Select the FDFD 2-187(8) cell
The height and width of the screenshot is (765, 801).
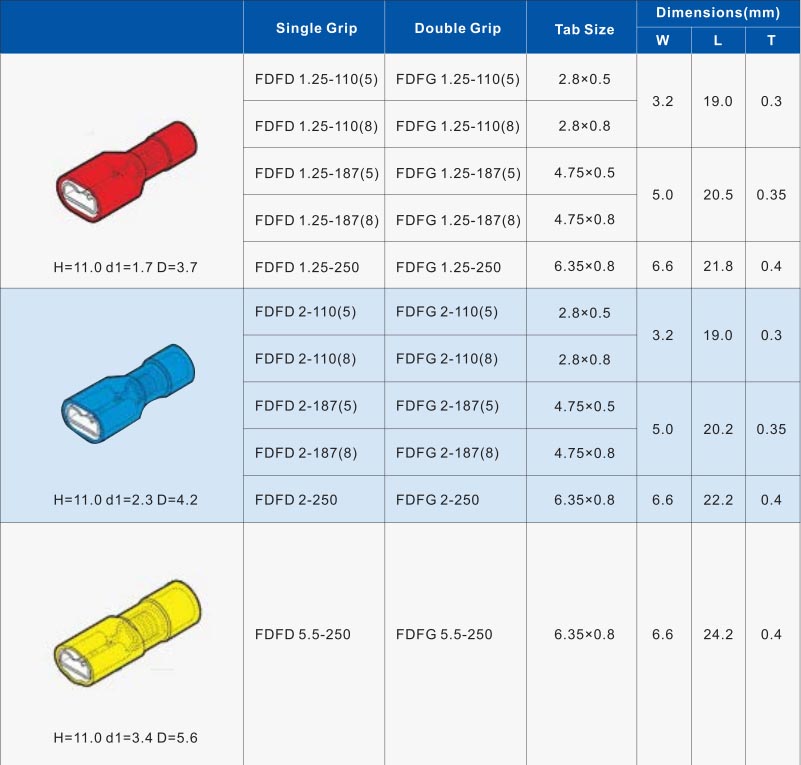313,453
